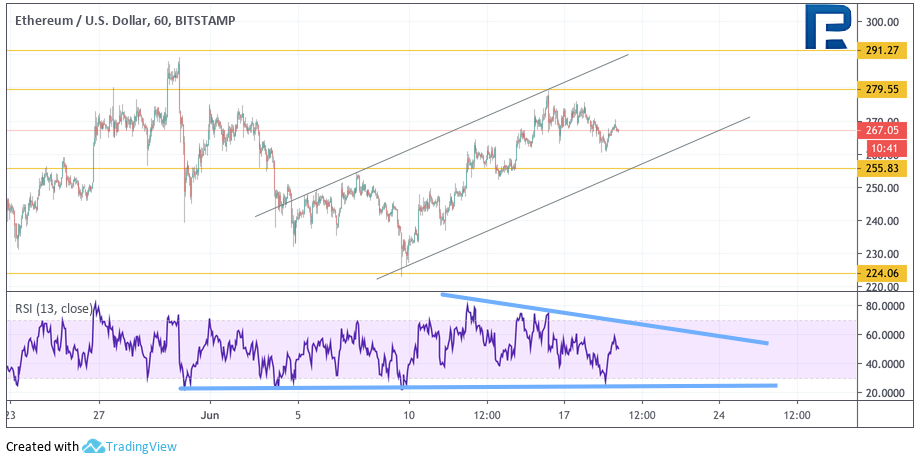The image size is (920, 464).
Task: Click the 17 date marker on time axis
Action: [564, 413]
